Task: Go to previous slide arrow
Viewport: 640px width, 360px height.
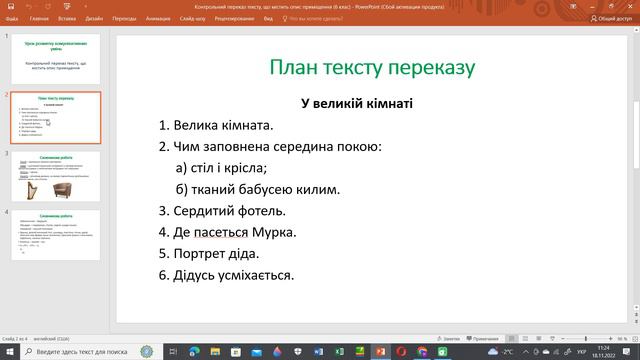Action: pyautogui.click(x=636, y=314)
